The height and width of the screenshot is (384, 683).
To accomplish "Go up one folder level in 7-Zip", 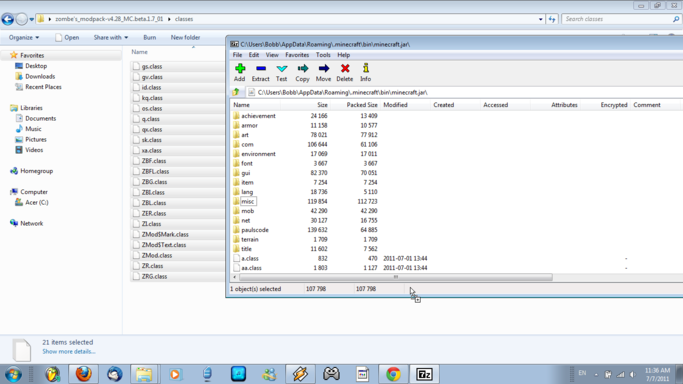I will pyautogui.click(x=236, y=92).
